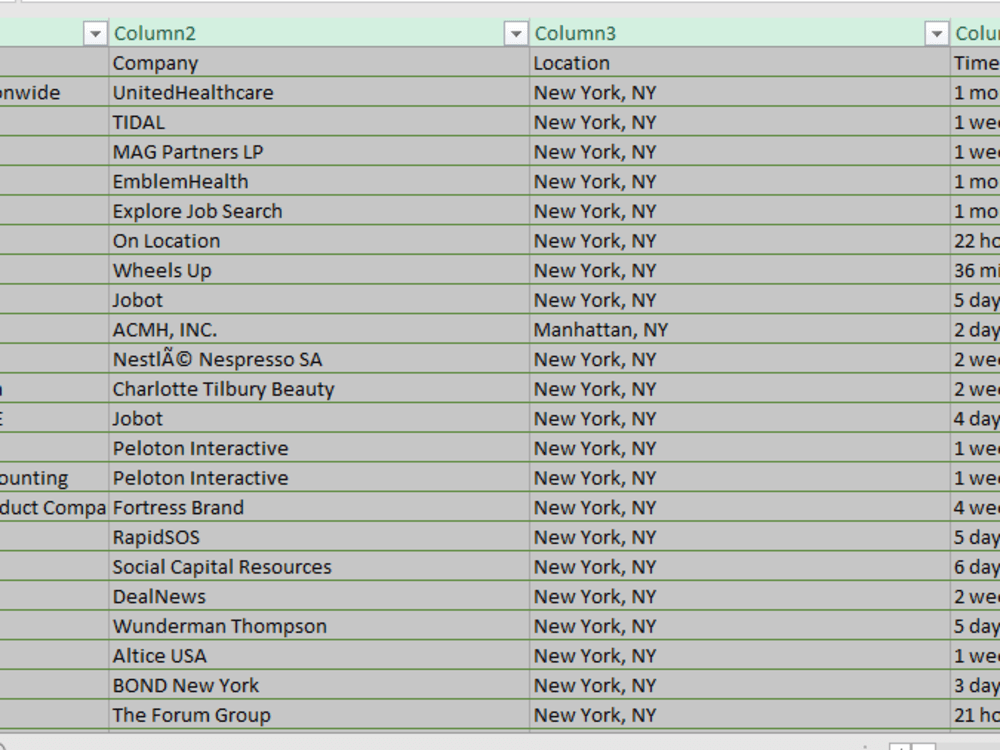Select the On Location cell
Screen dimensions: 1000x750
coord(319,240)
